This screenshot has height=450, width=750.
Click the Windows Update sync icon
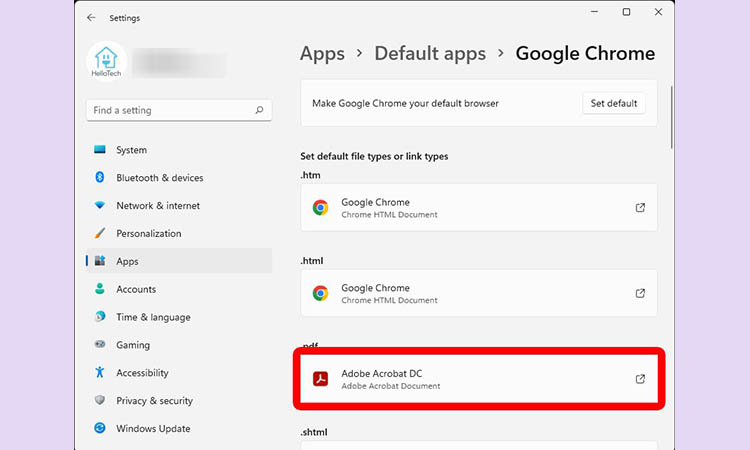click(x=99, y=428)
